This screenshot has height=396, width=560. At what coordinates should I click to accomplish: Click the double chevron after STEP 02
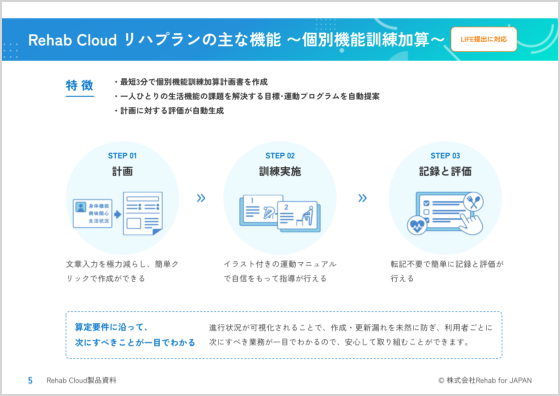pos(362,198)
